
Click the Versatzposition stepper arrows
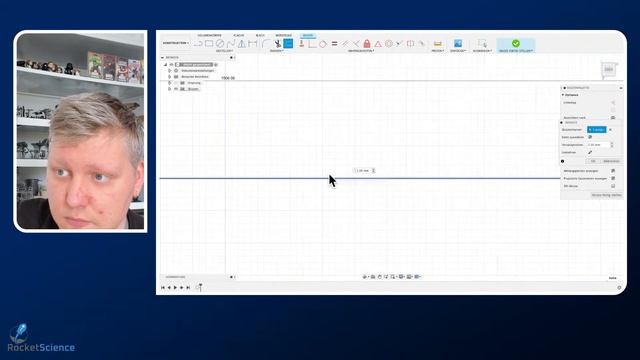click(x=612, y=145)
